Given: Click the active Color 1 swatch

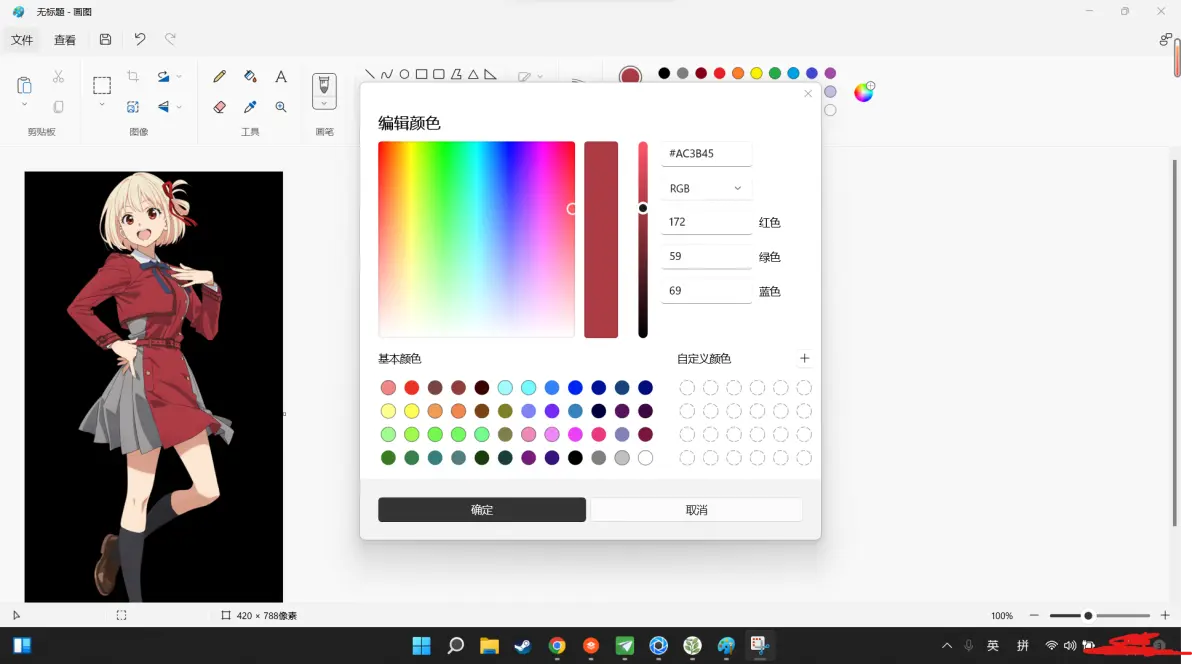Looking at the screenshot, I should [630, 75].
